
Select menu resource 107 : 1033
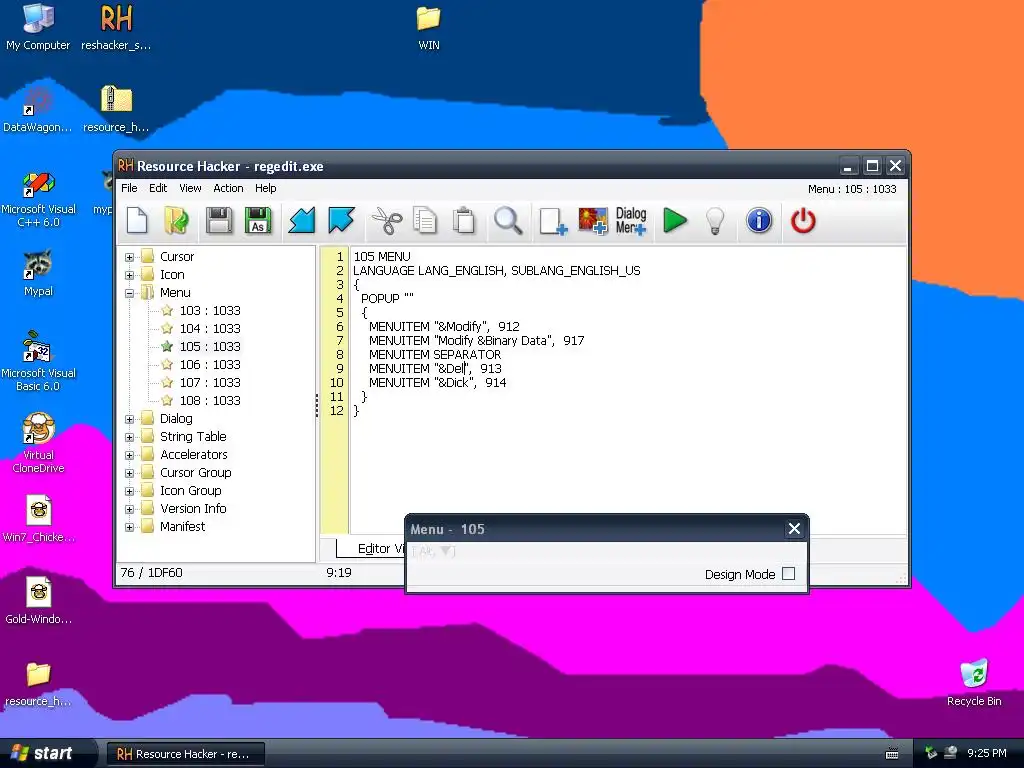click(x=210, y=383)
